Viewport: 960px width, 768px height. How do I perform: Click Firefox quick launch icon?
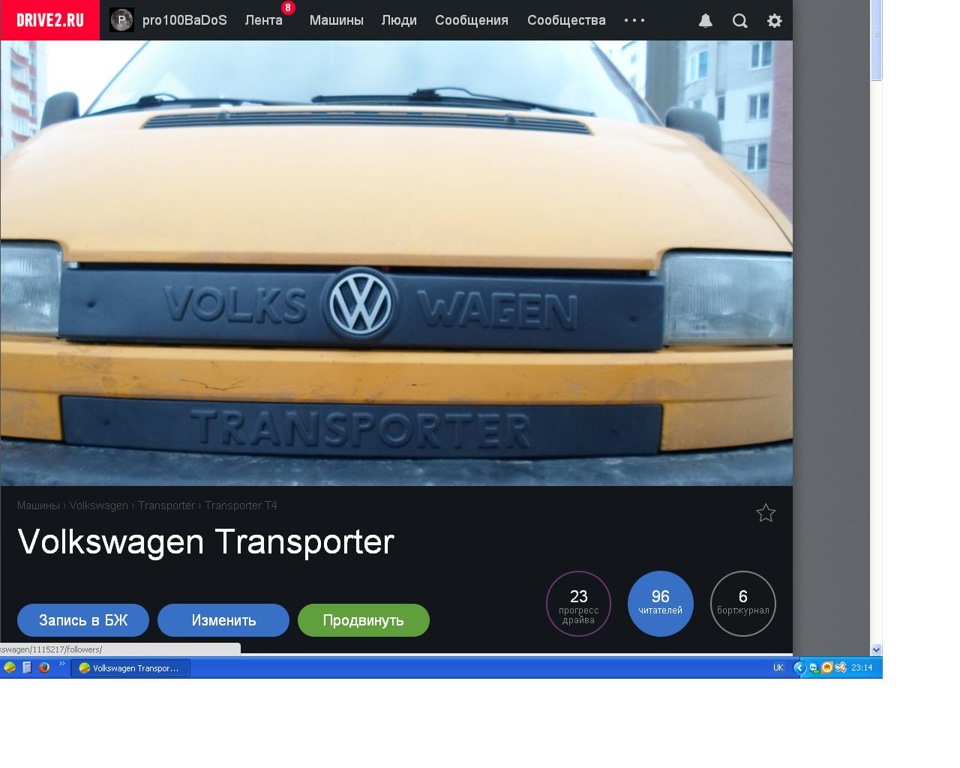point(44,668)
